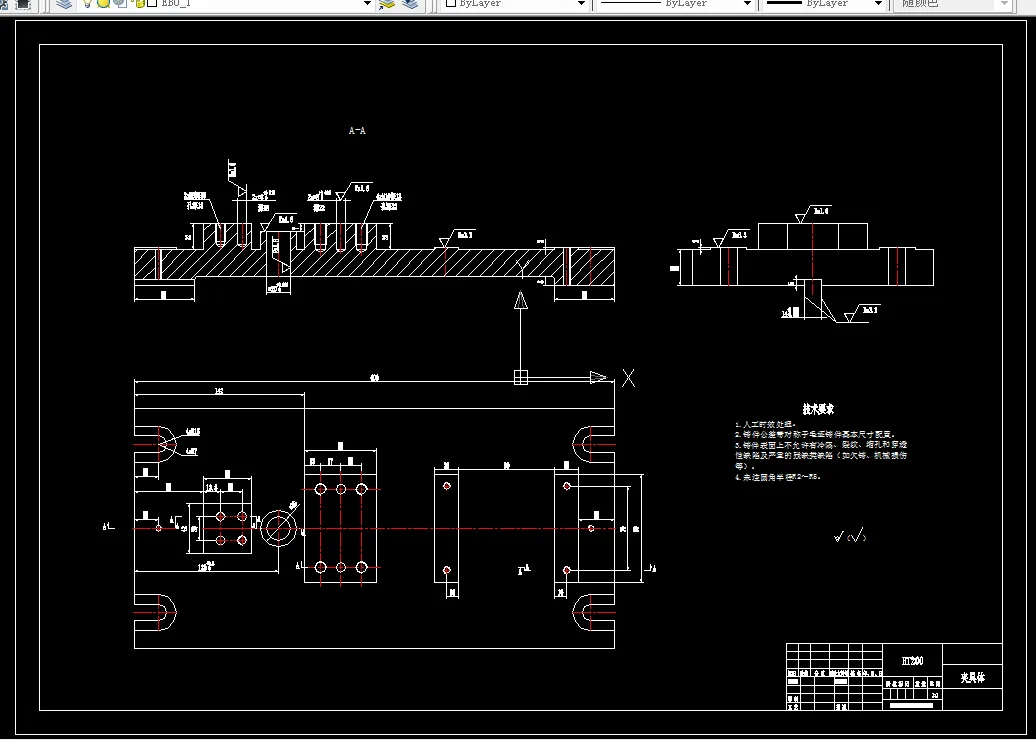Click the UCS origin square icon
Screen dimensions: 1036x740
tap(521, 377)
